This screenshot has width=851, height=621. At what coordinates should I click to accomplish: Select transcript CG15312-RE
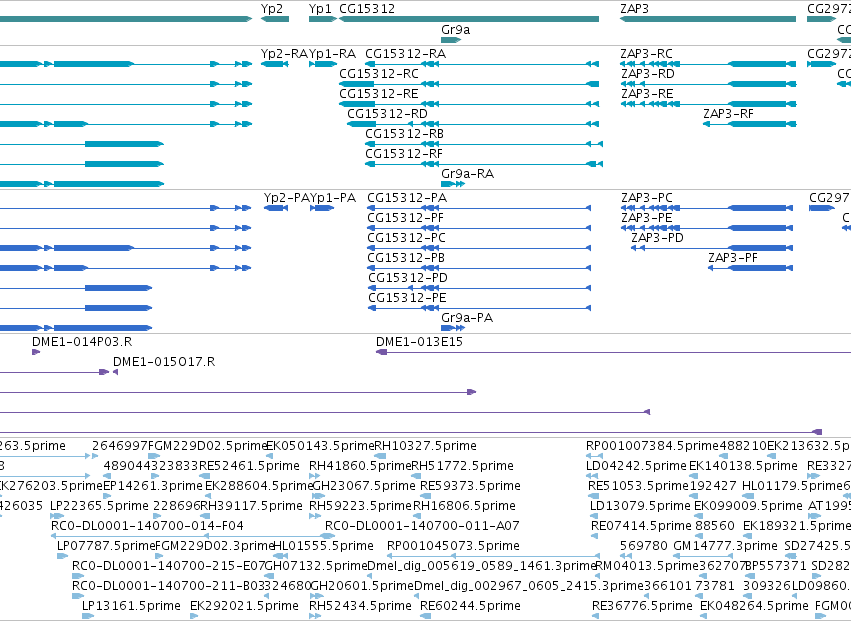[x=379, y=94]
